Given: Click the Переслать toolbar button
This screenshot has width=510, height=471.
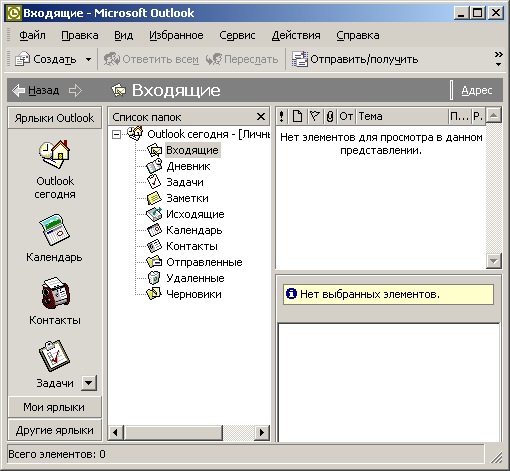Looking at the screenshot, I should click(242, 59).
